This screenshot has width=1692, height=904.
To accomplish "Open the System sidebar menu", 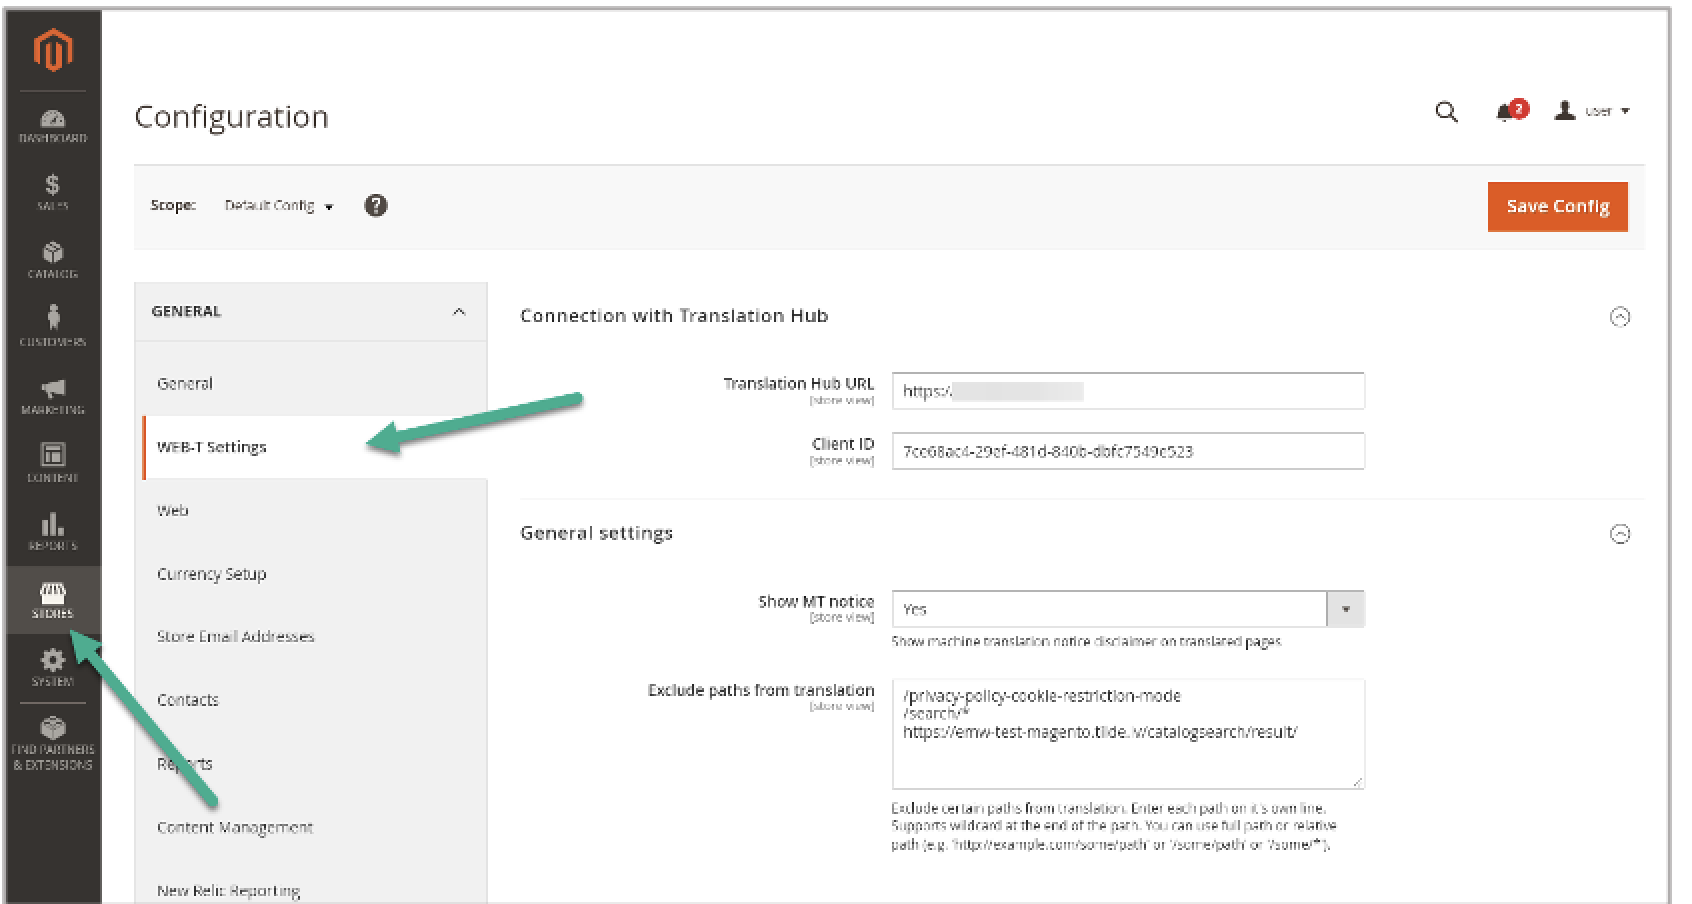I will coord(53,668).
